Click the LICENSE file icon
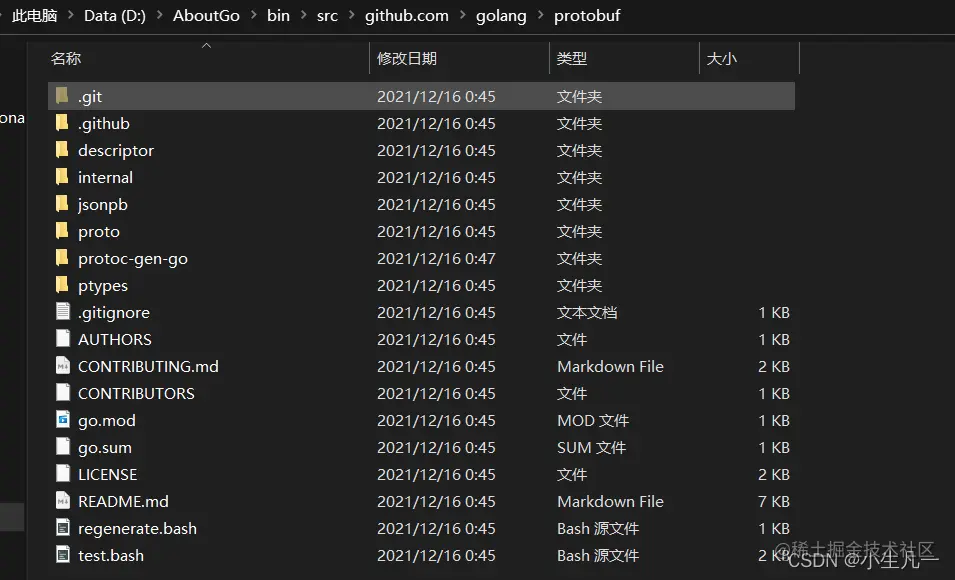Image resolution: width=955 pixels, height=580 pixels. point(63,473)
